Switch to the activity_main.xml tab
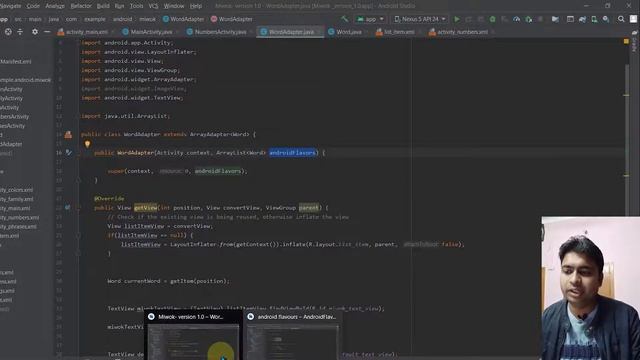 [x=87, y=32]
